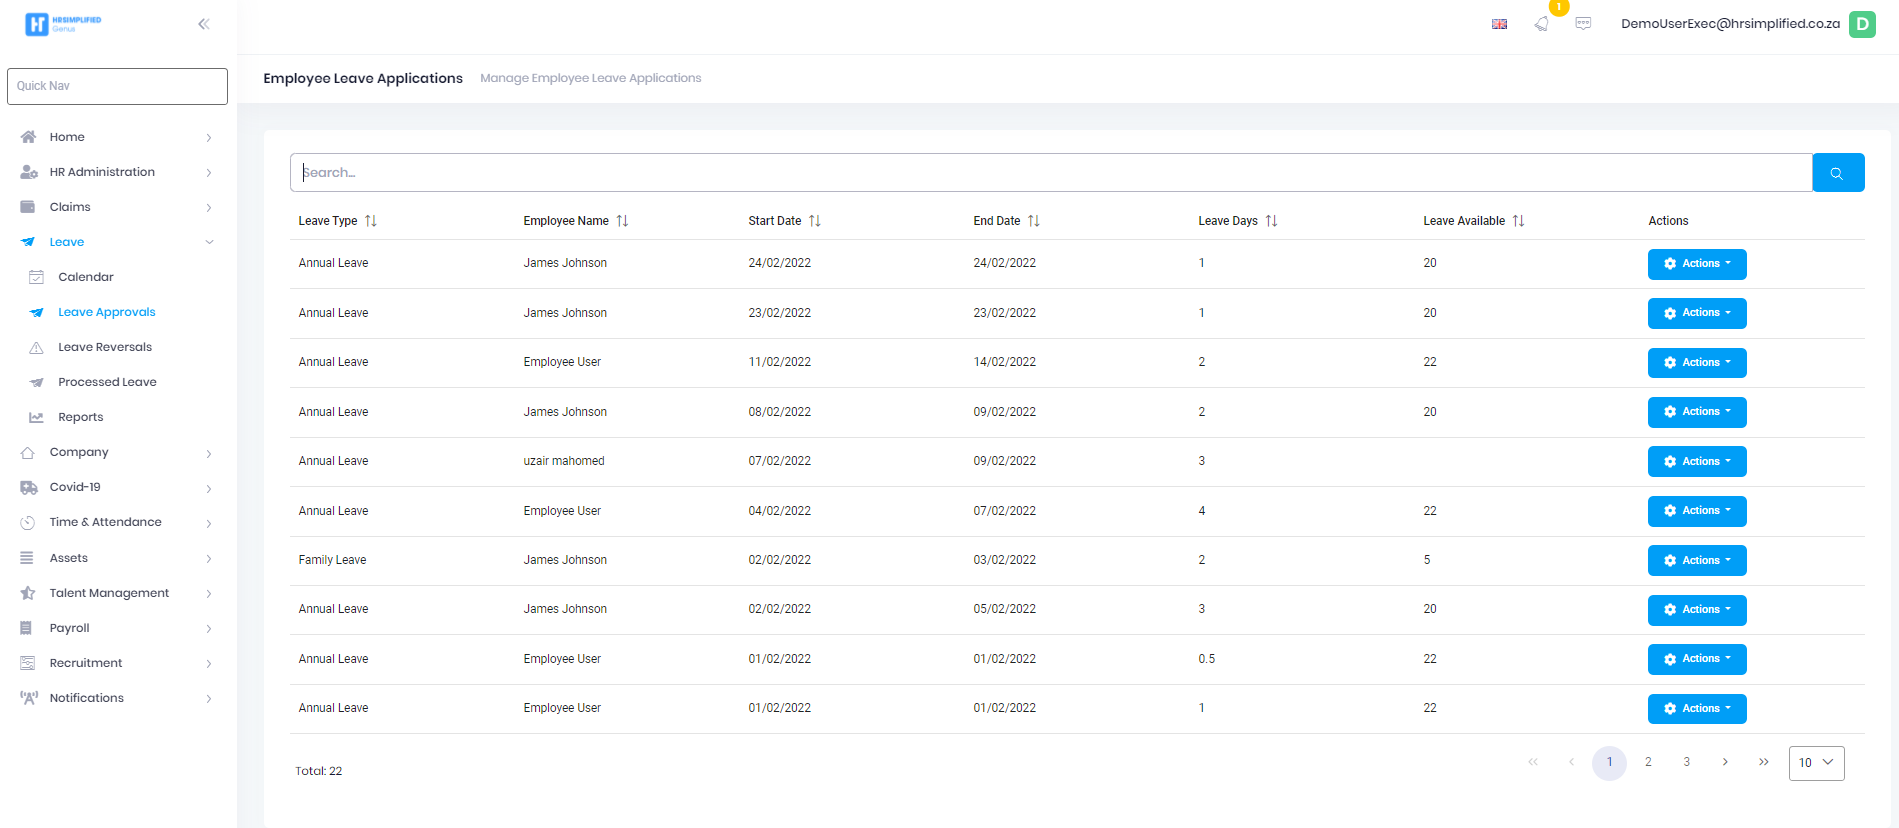Click the Notifications broadcast icon
The image size is (1899, 828).
click(x=28, y=698)
